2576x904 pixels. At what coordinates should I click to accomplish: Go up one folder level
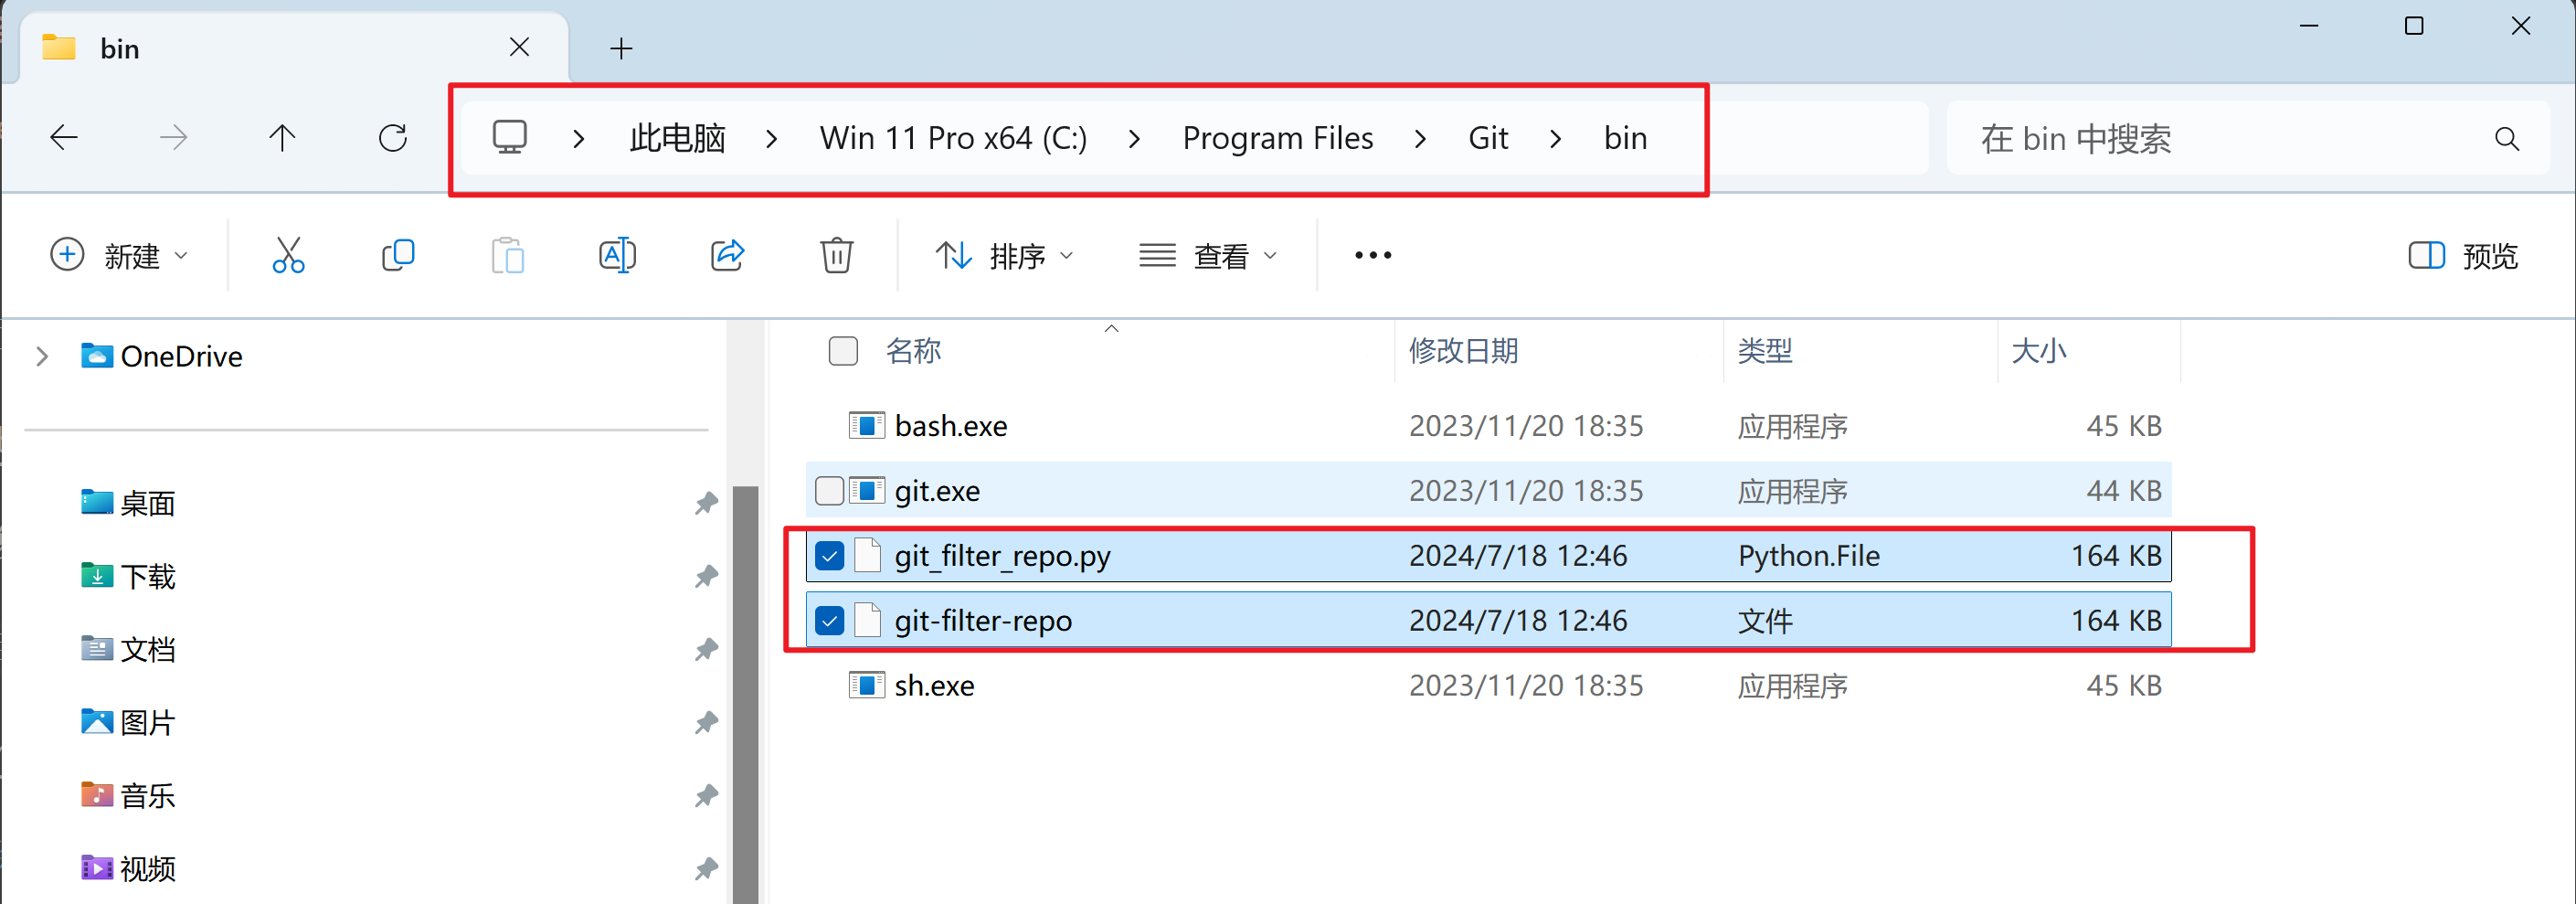click(282, 137)
